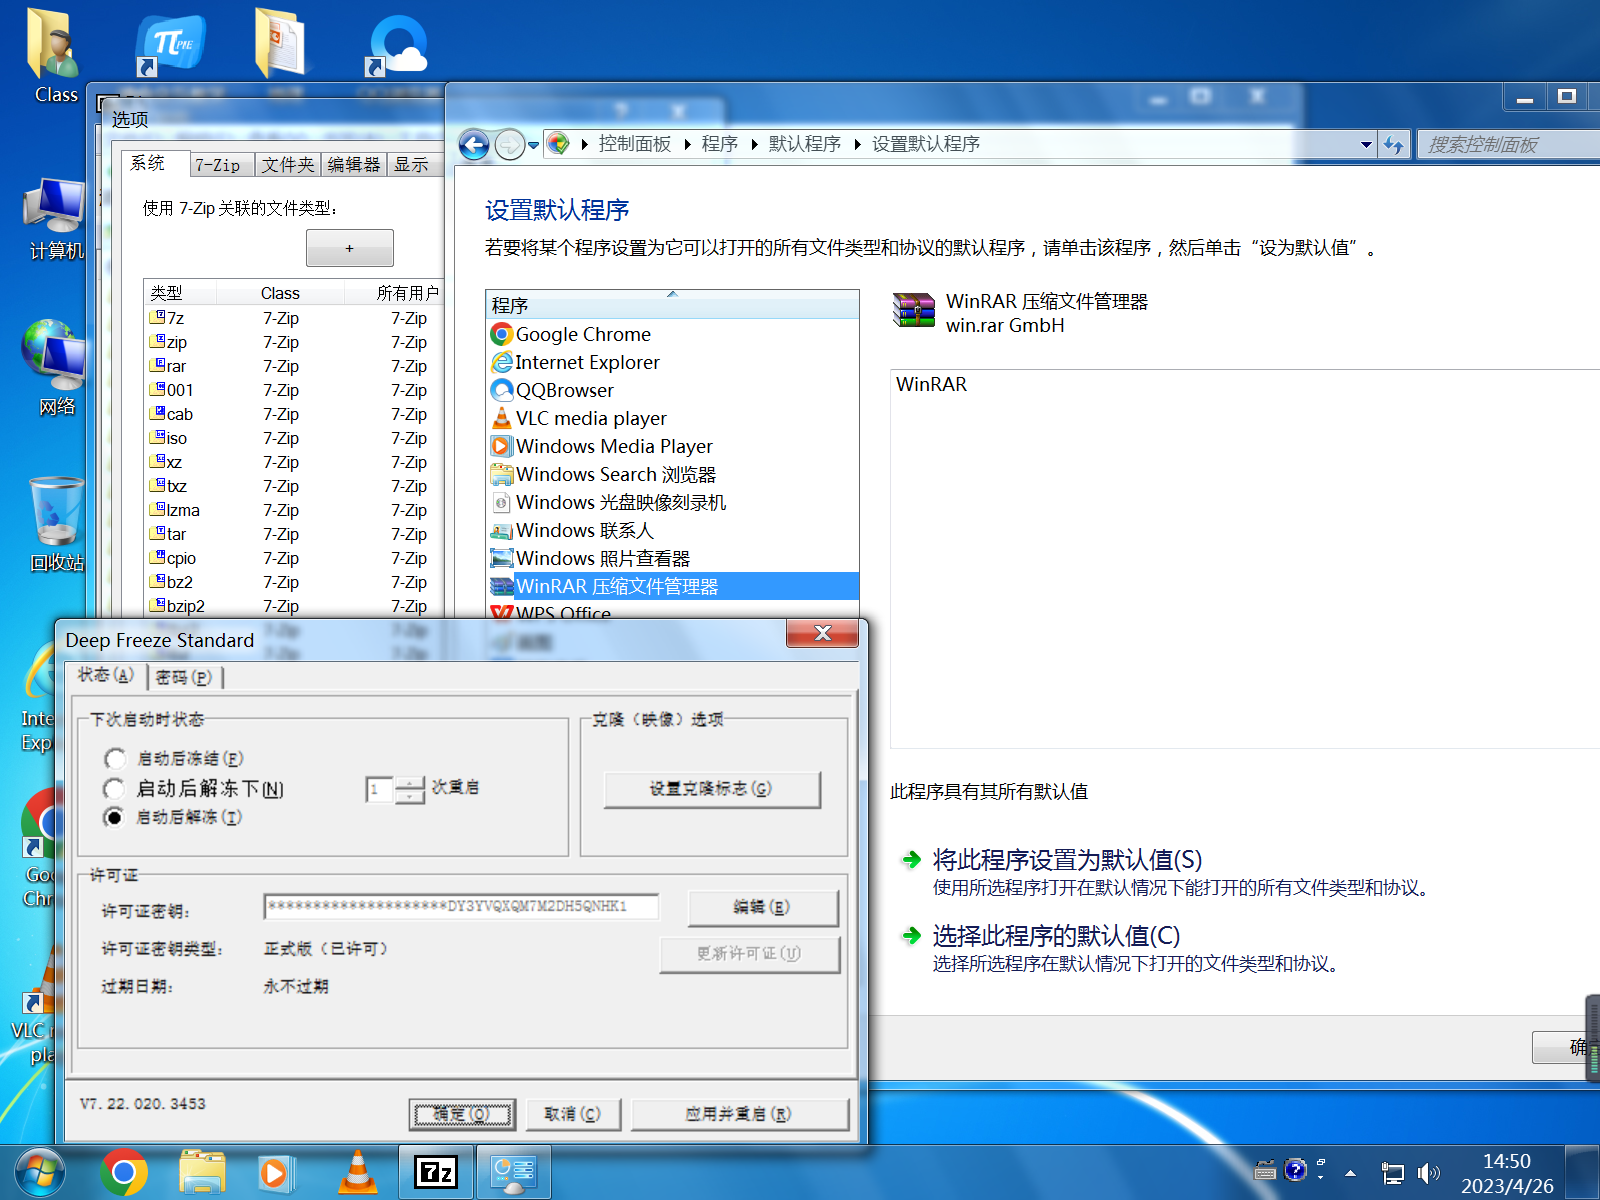Open the address bar history dropdown
This screenshot has width=1600, height=1200.
click(x=1366, y=145)
